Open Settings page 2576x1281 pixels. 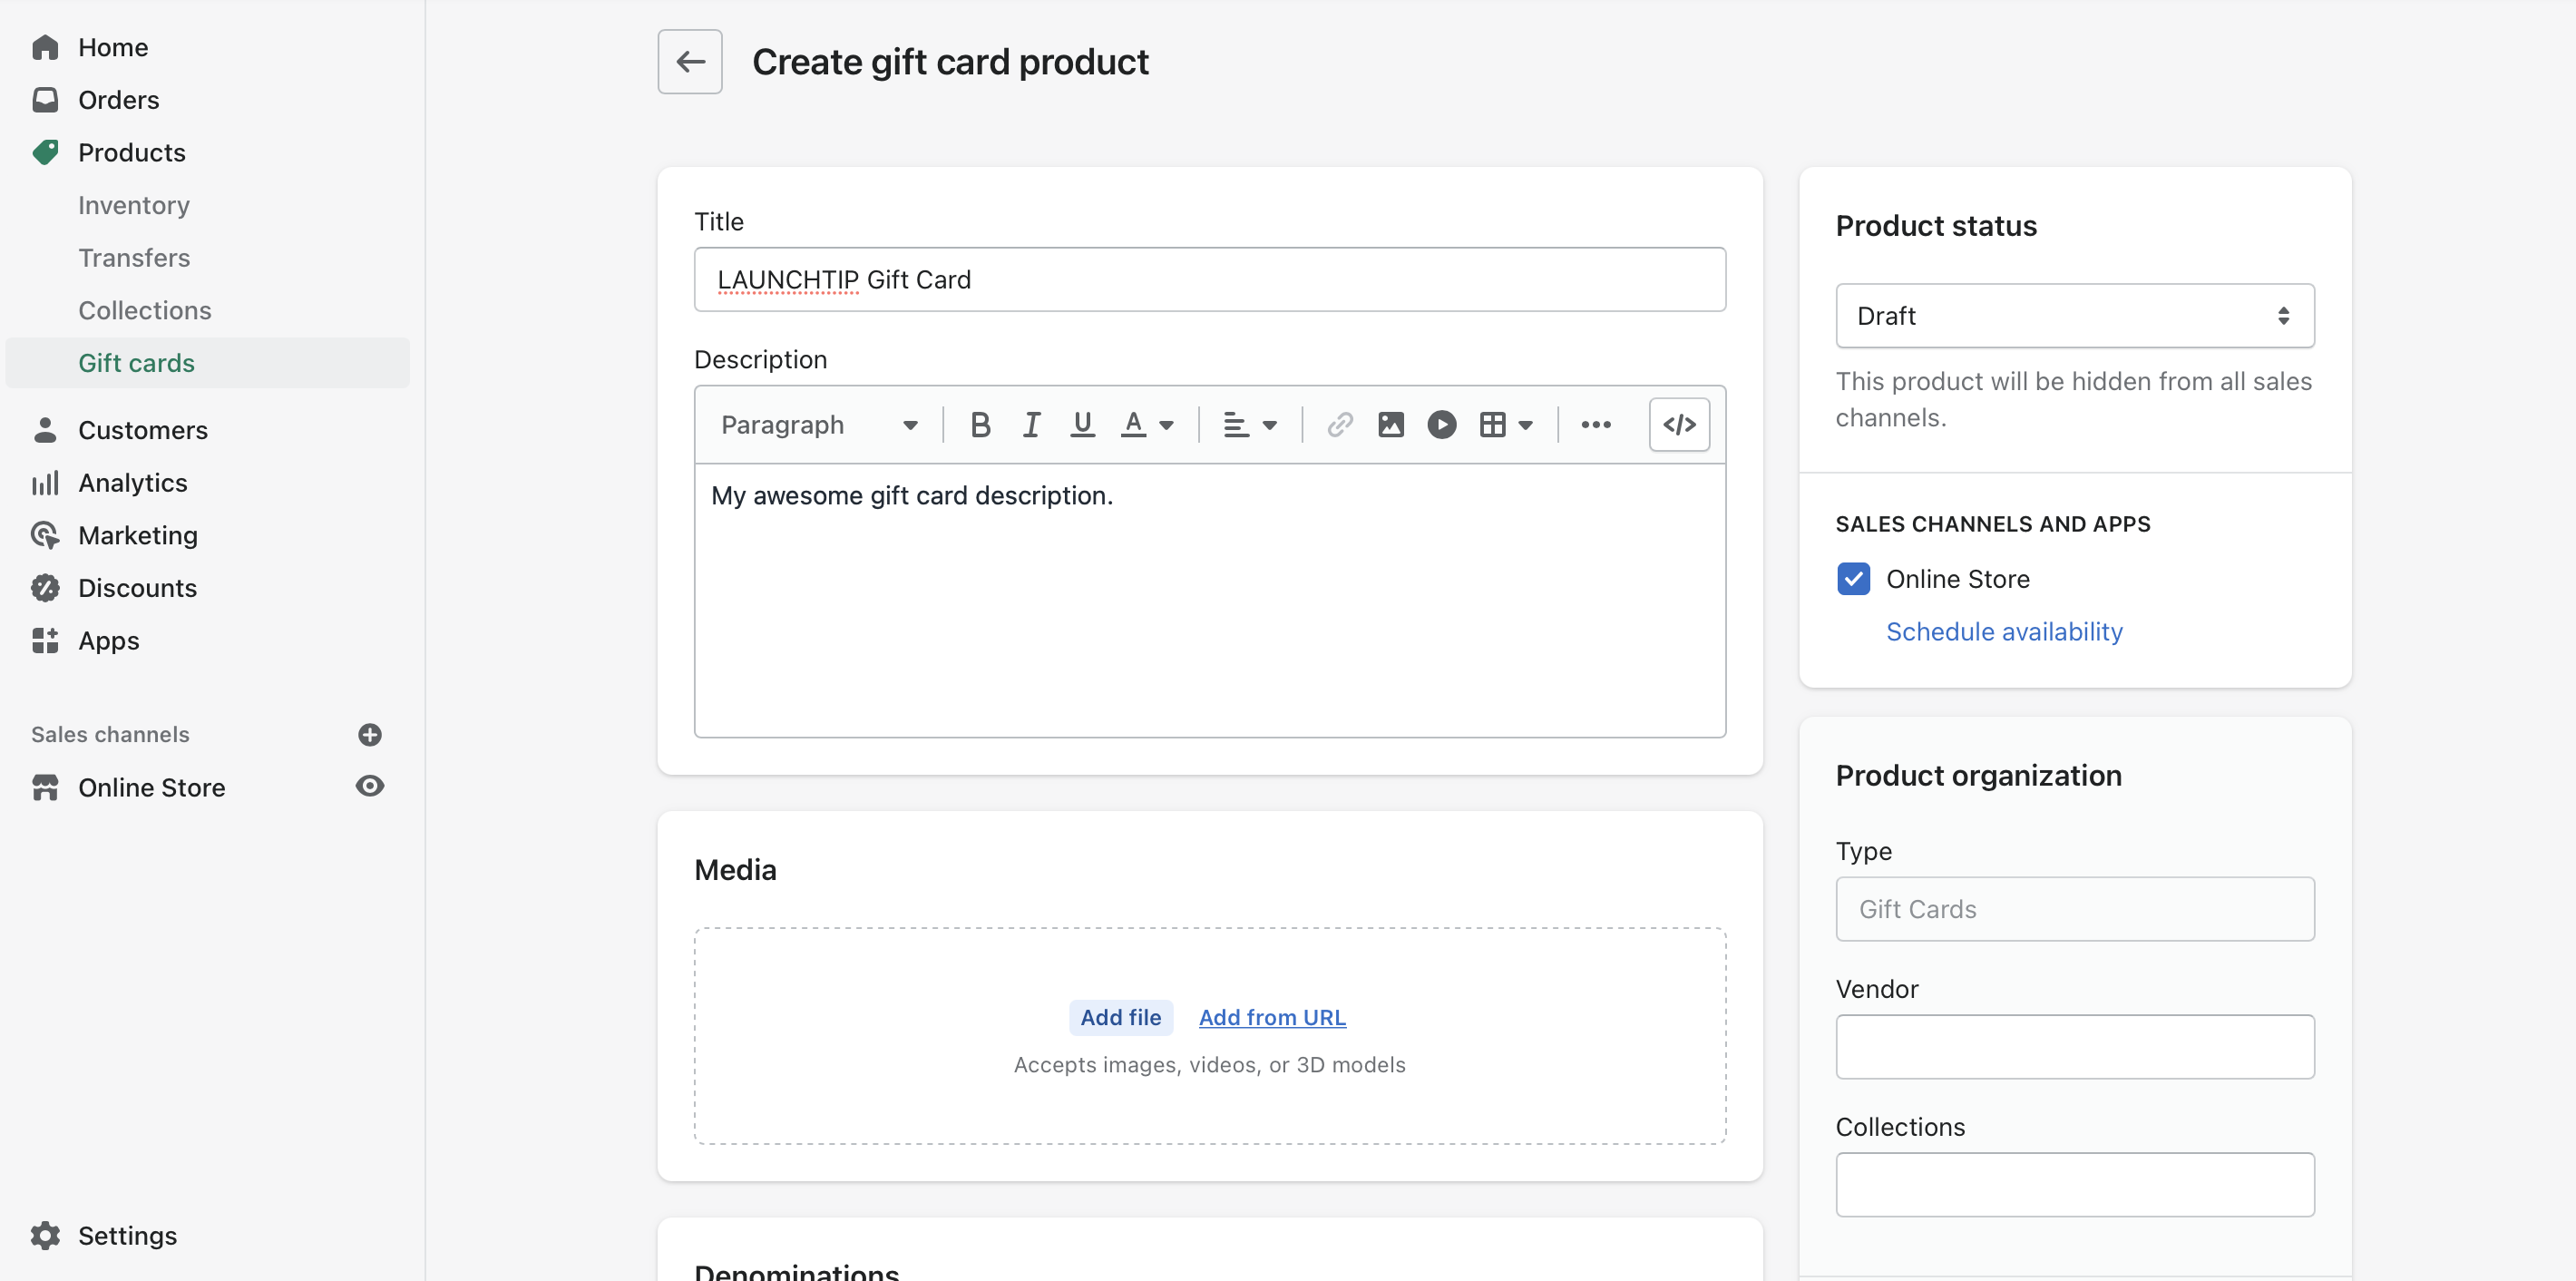click(x=128, y=1236)
